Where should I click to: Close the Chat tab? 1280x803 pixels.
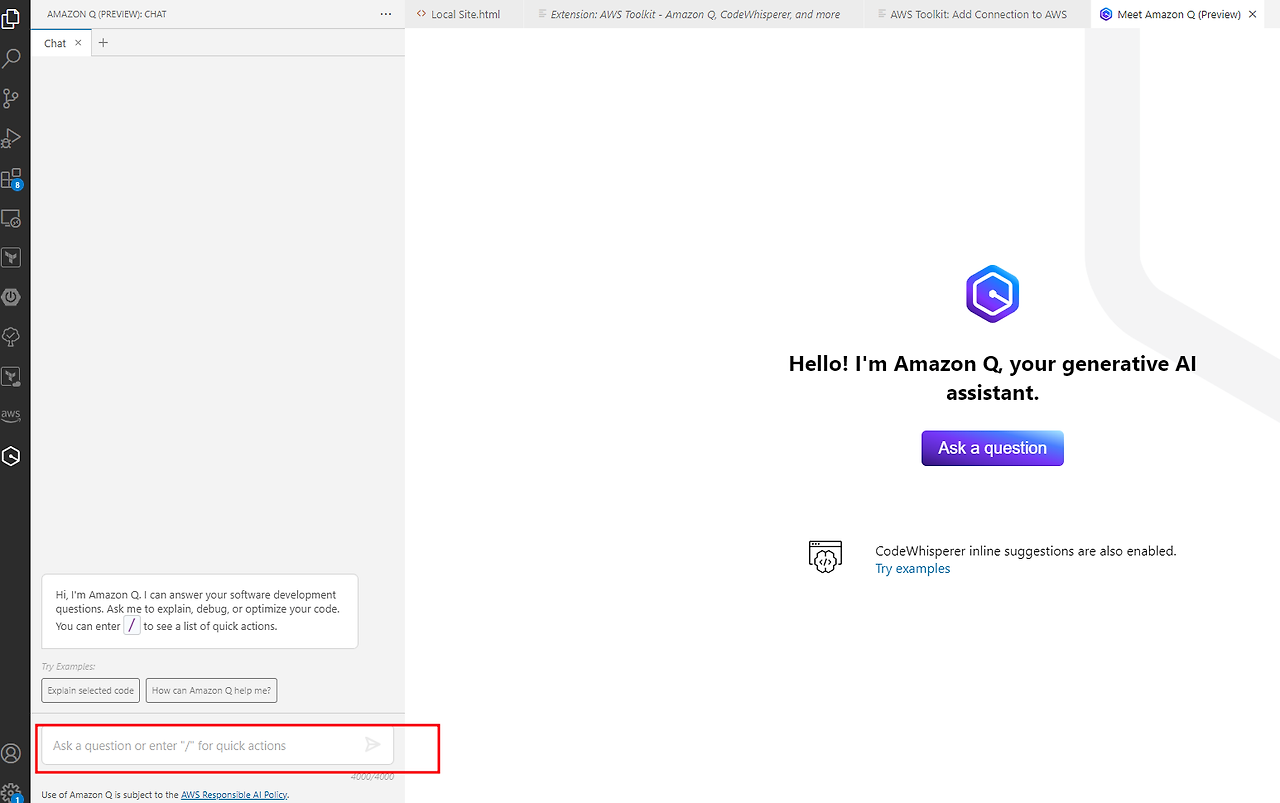[78, 43]
